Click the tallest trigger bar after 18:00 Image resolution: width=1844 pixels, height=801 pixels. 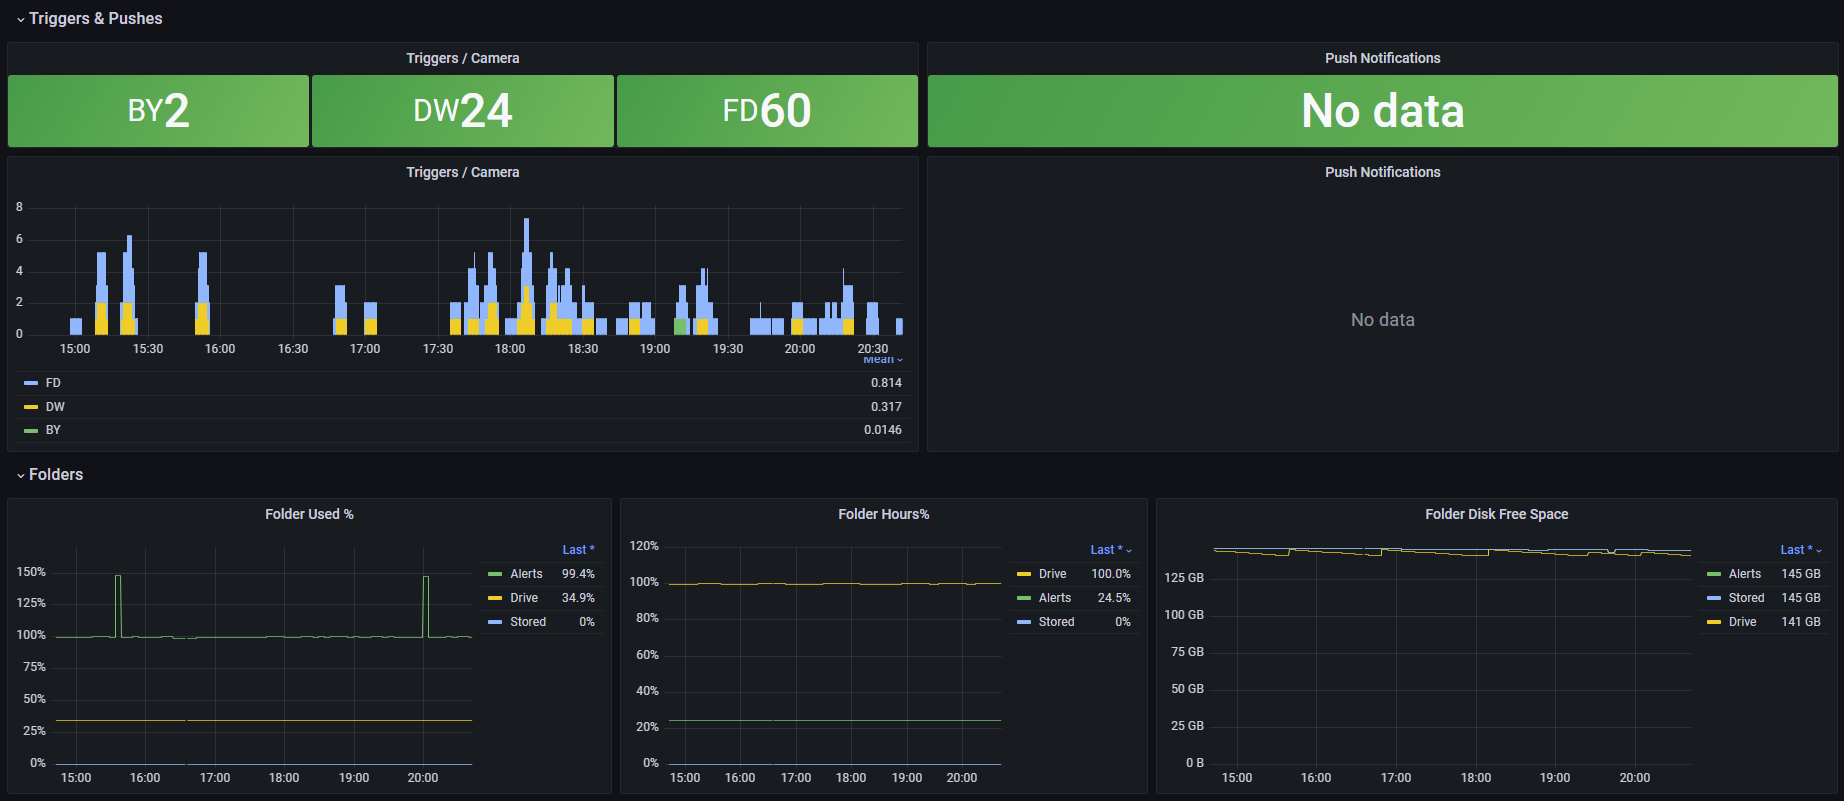[x=526, y=276]
